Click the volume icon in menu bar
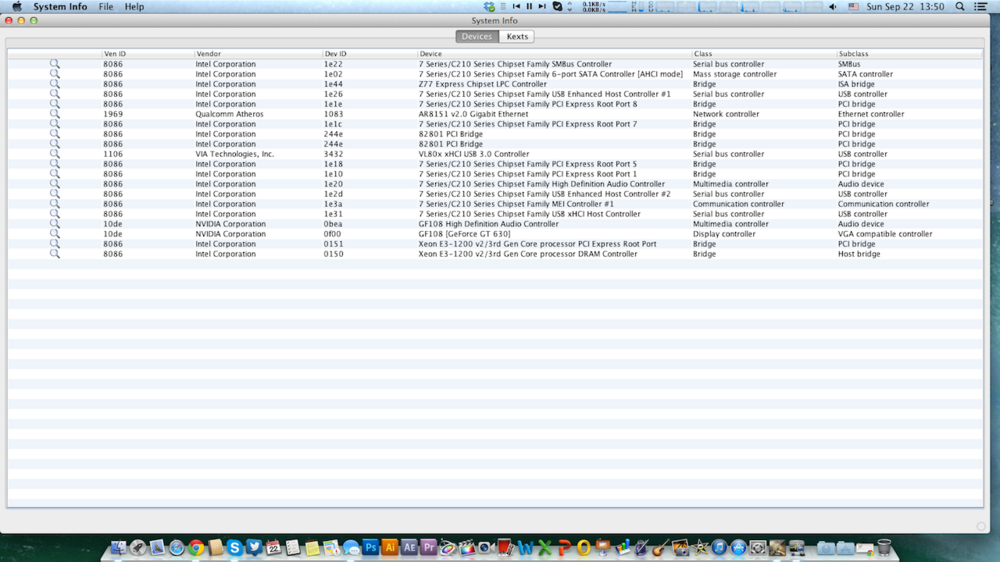 pos(832,7)
